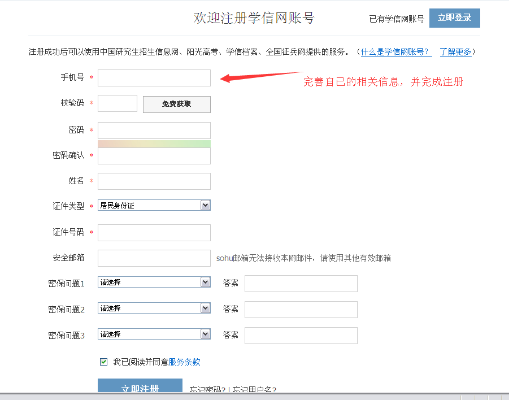Focus the 密码 input field
The image size is (509, 400).
pos(154,130)
